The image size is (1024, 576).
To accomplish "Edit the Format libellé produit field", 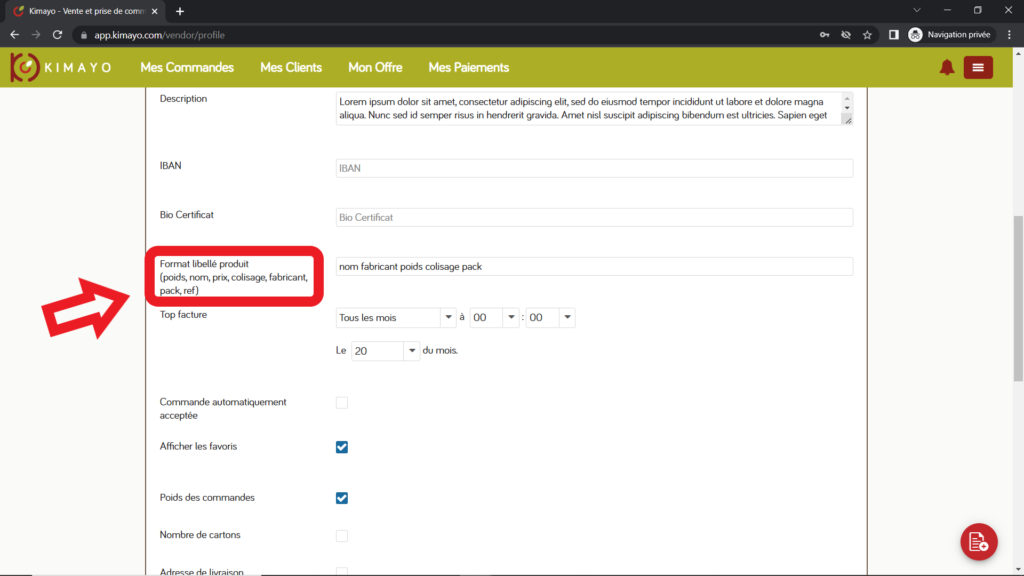I will 594,266.
